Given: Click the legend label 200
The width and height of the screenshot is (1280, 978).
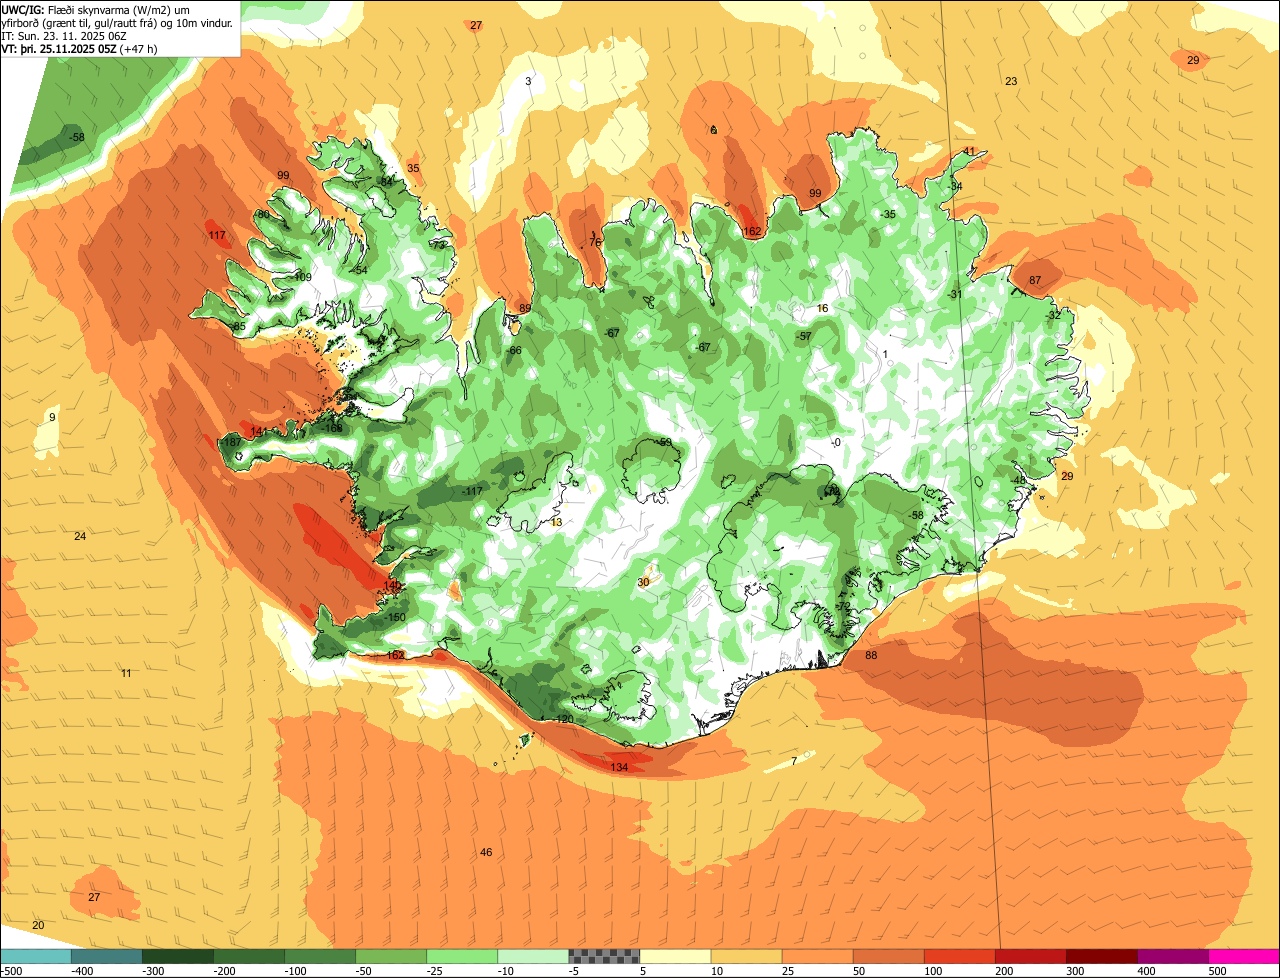Looking at the screenshot, I should pyautogui.click(x=1004, y=970).
